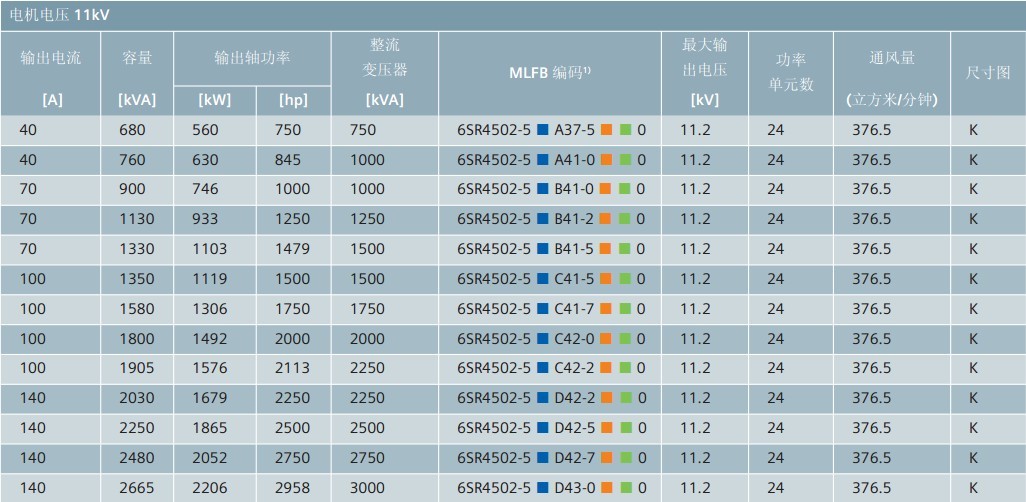Click the [hp] unit sub-header
The height and width of the screenshot is (502, 1026).
click(x=294, y=100)
